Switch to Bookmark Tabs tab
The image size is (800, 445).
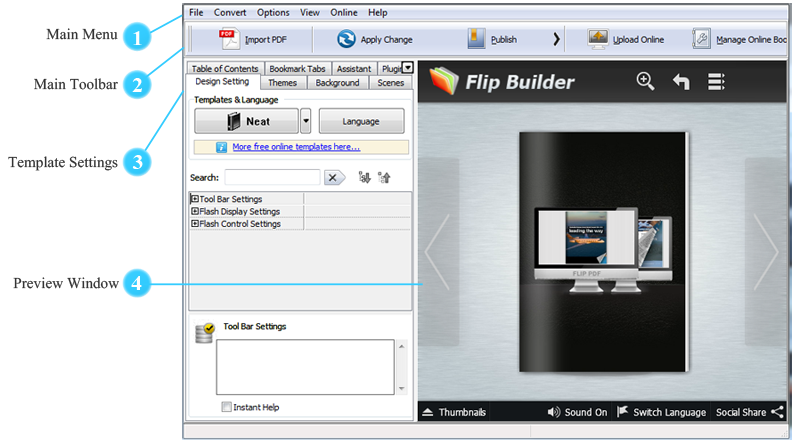click(x=297, y=68)
